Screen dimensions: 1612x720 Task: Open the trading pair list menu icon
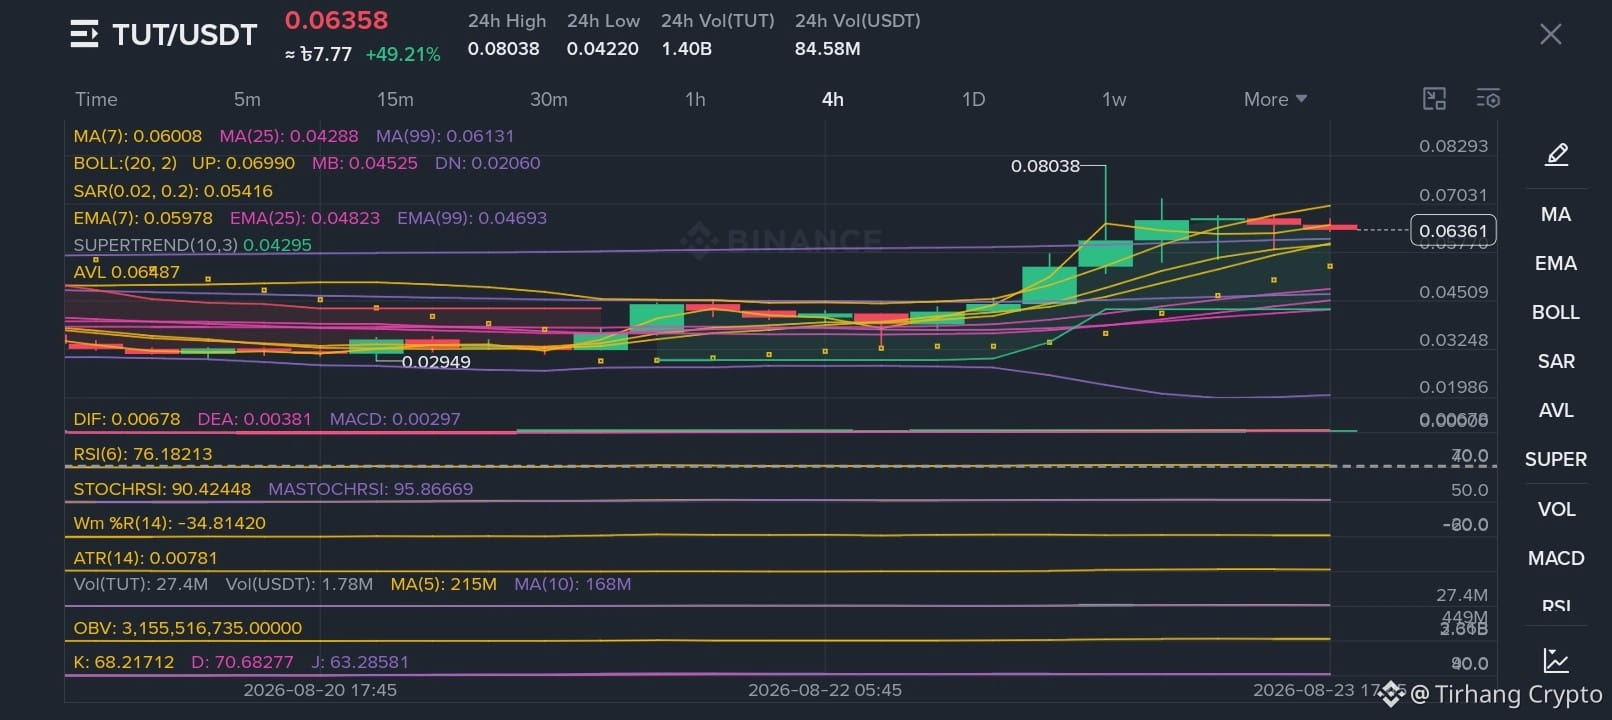coord(84,34)
